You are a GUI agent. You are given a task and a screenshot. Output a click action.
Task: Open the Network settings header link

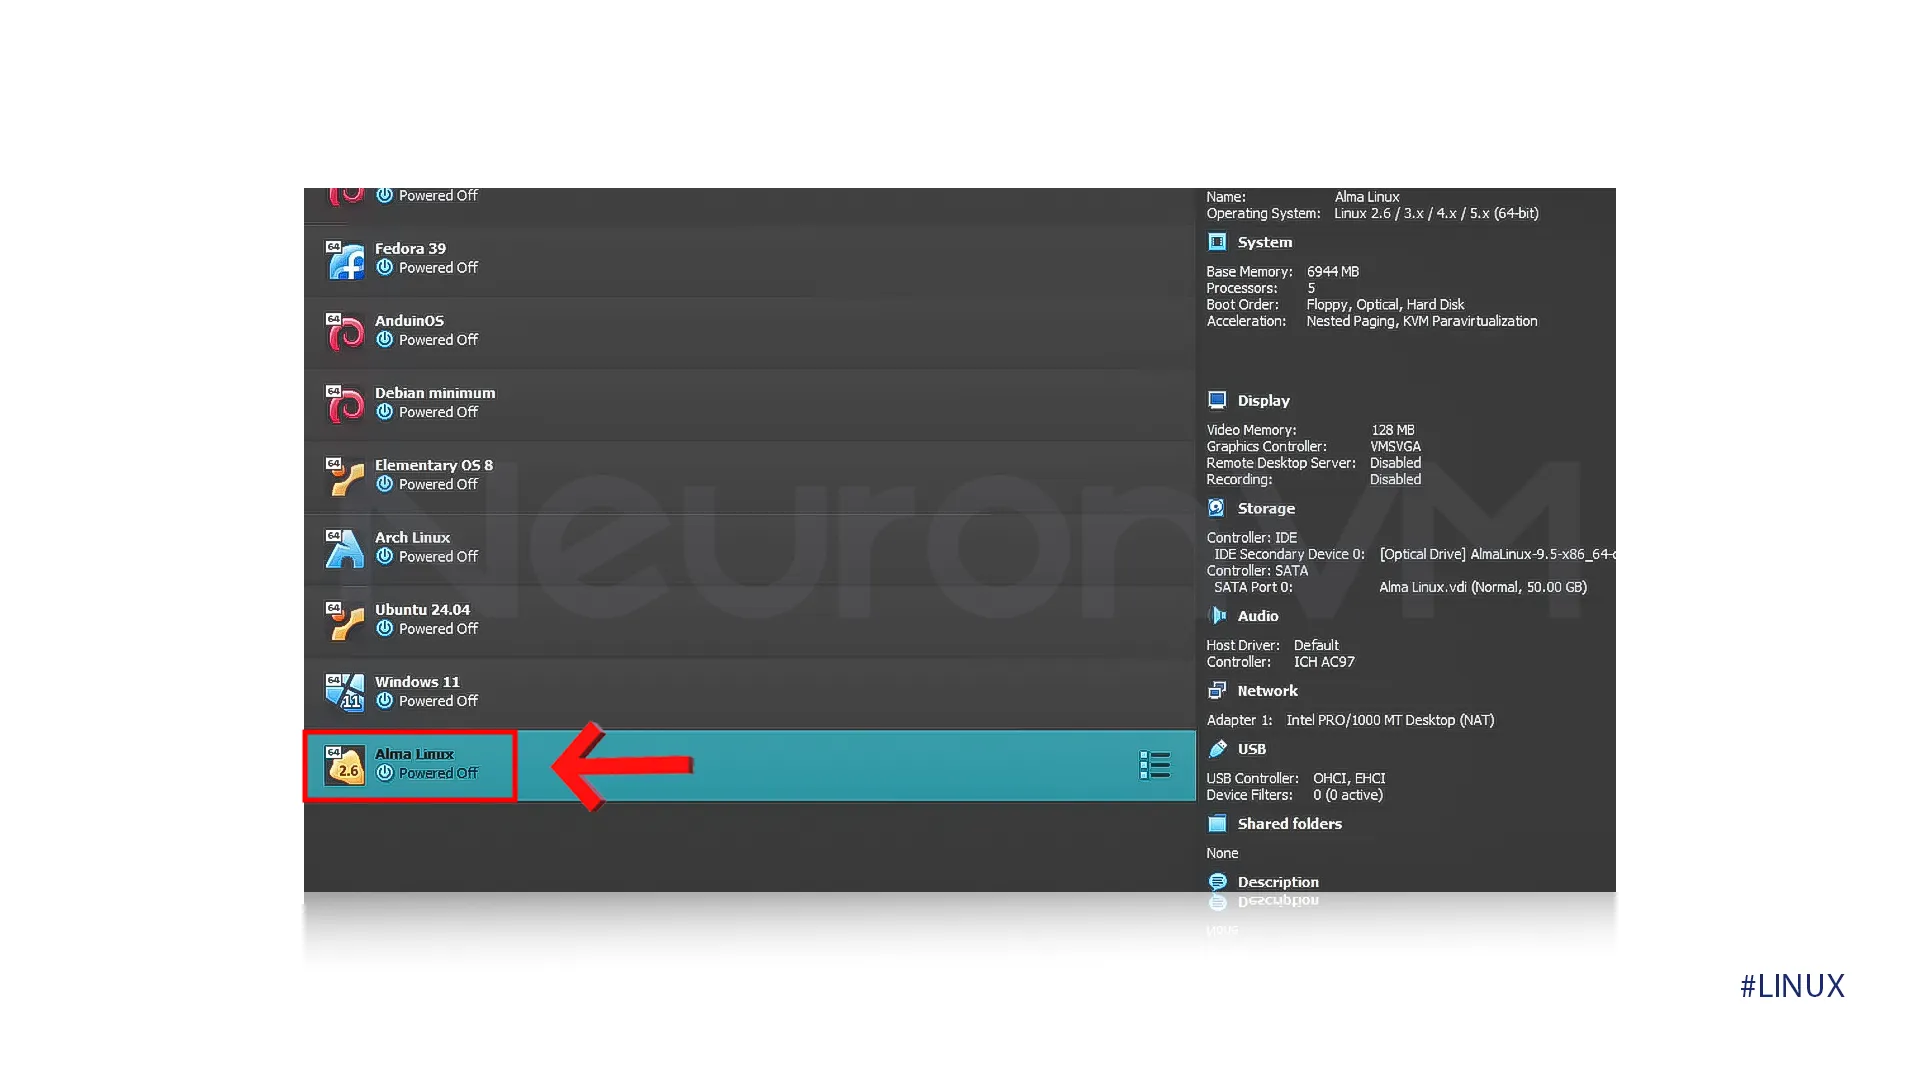pos(1268,691)
